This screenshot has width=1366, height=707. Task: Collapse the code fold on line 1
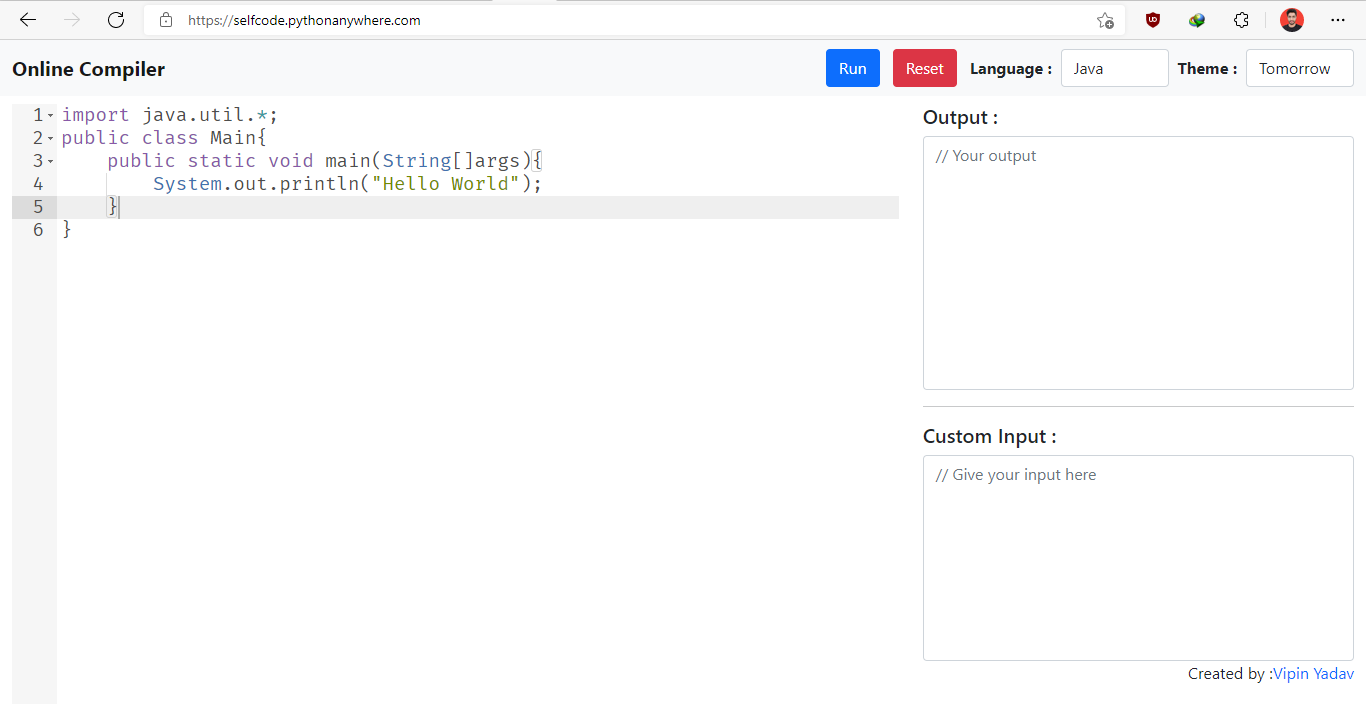51,114
